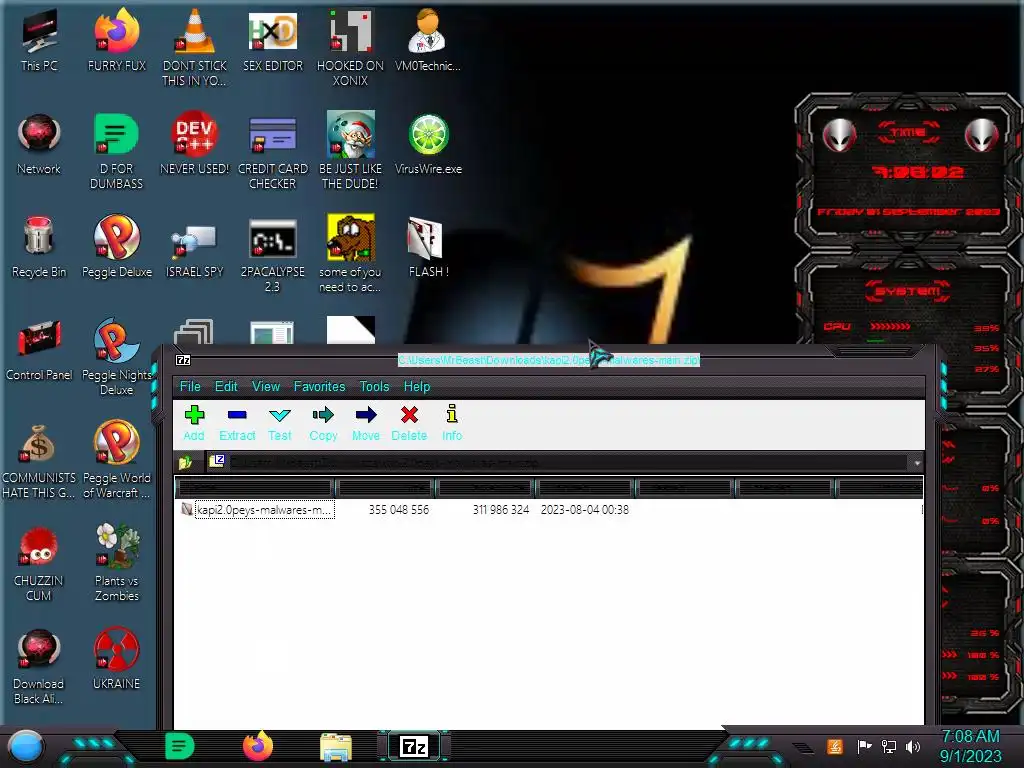Image resolution: width=1024 pixels, height=768 pixels.
Task: Launch Firefox from the taskbar
Action: [x=257, y=746]
